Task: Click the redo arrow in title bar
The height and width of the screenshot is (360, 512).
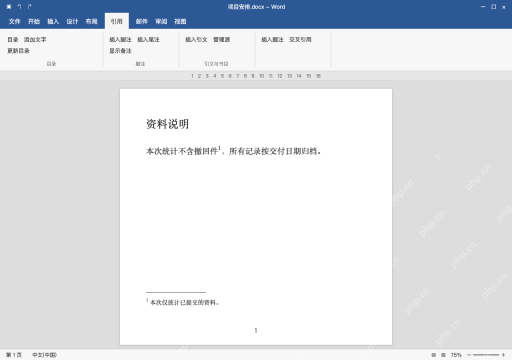Action: tap(30, 7)
